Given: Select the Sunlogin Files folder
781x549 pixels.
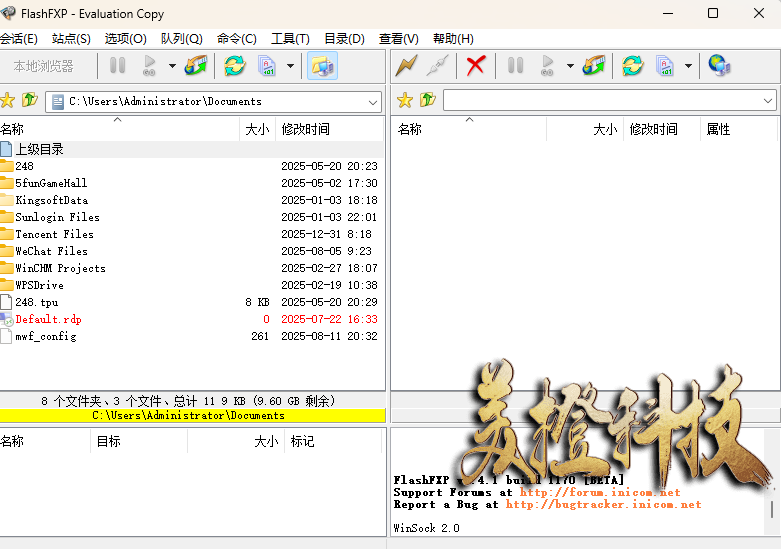Looking at the screenshot, I should pos(192,217).
